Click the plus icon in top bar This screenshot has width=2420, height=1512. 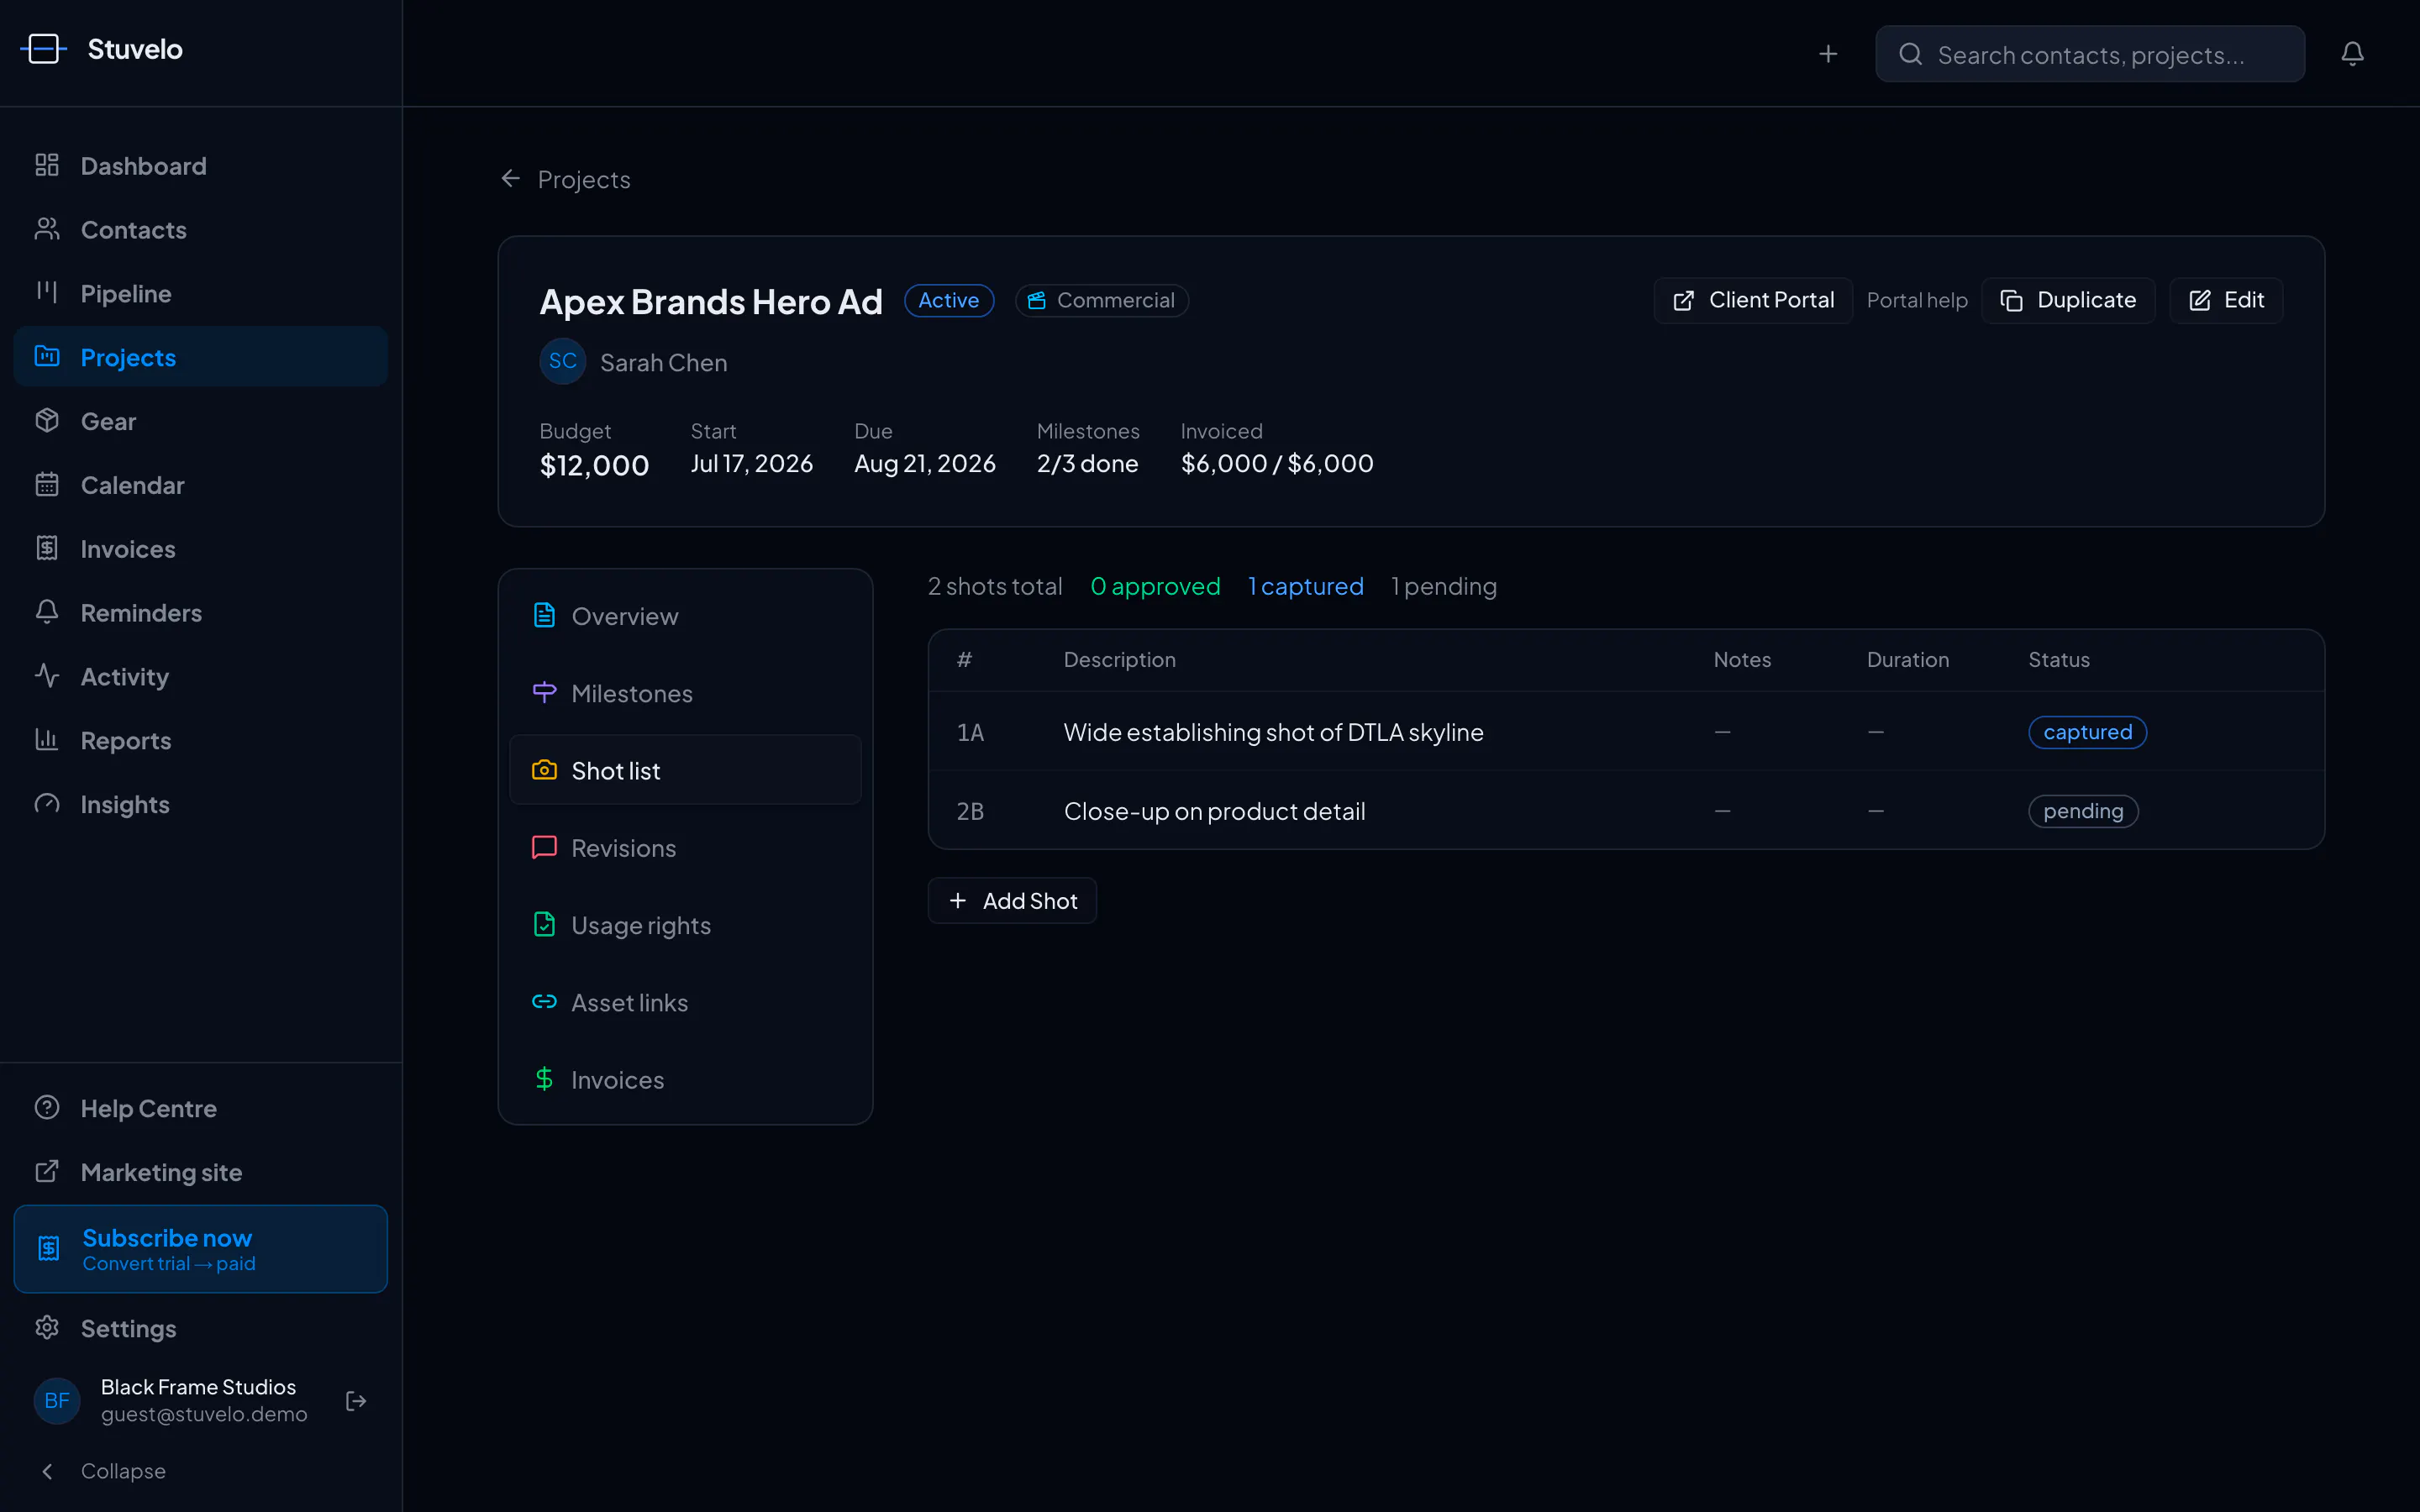(x=1828, y=54)
